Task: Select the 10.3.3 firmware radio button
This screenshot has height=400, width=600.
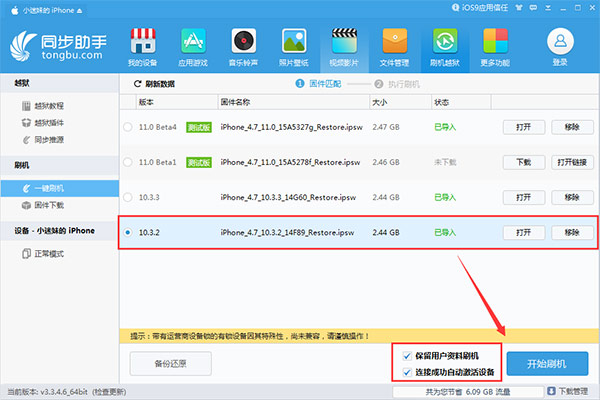Action: pos(128,197)
